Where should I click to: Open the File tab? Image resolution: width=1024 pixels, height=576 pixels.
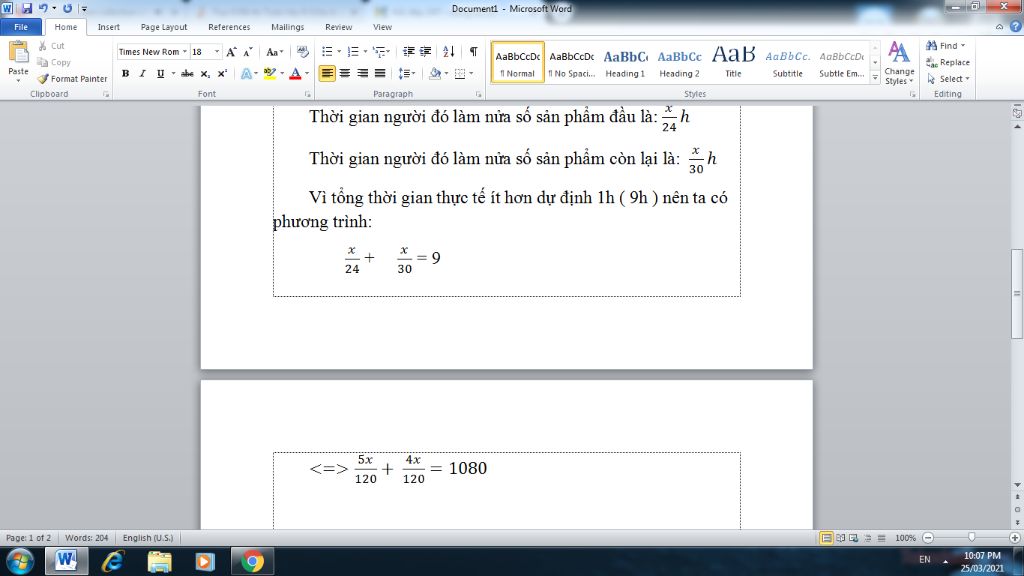(x=21, y=27)
